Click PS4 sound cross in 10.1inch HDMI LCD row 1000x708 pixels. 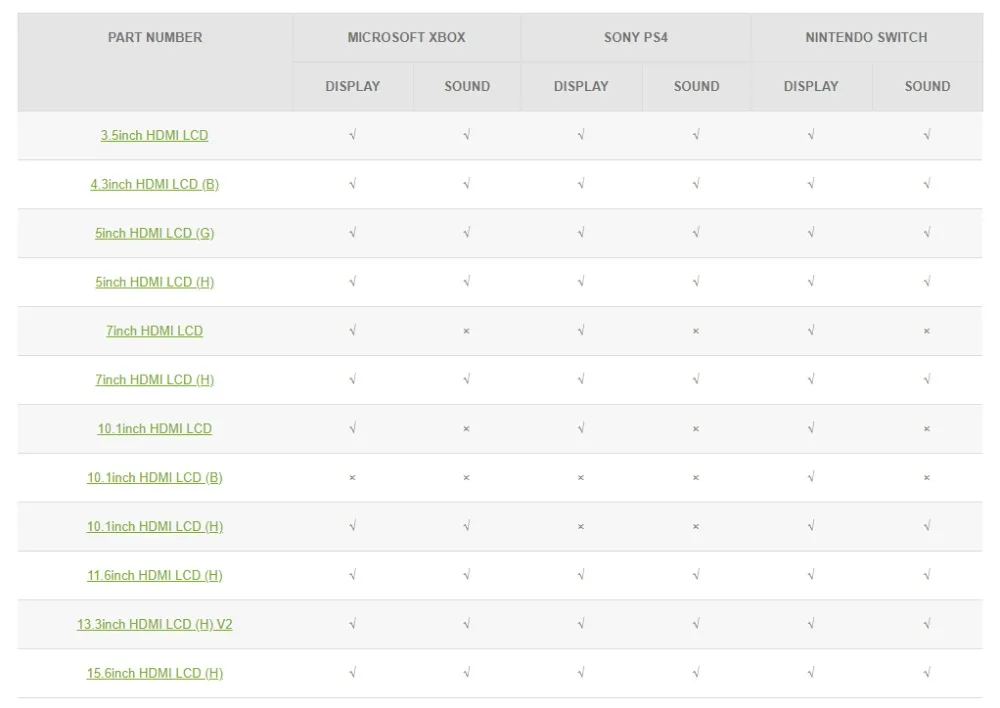coord(696,429)
